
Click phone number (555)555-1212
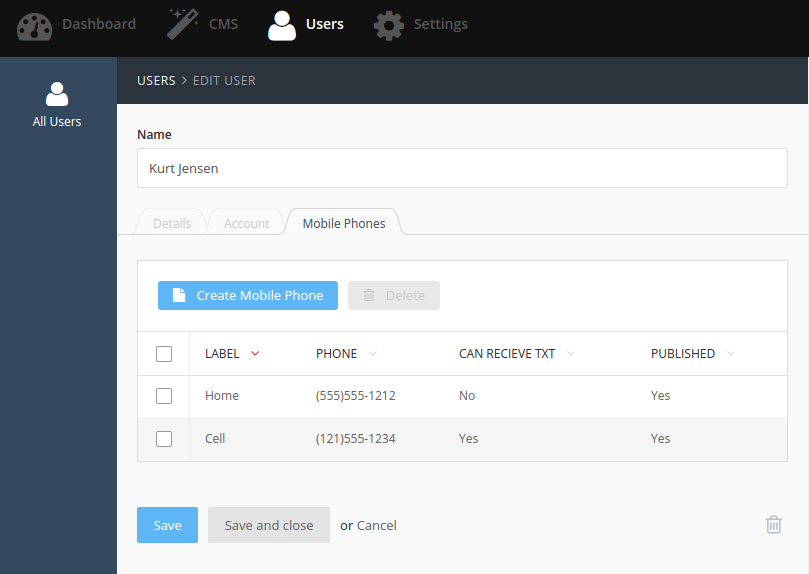pyautogui.click(x=355, y=396)
